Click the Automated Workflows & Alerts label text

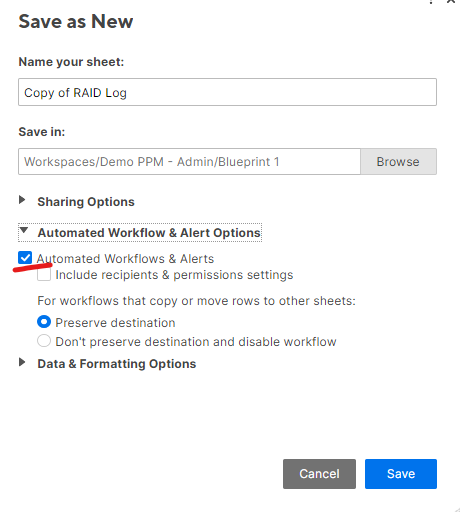(125, 259)
